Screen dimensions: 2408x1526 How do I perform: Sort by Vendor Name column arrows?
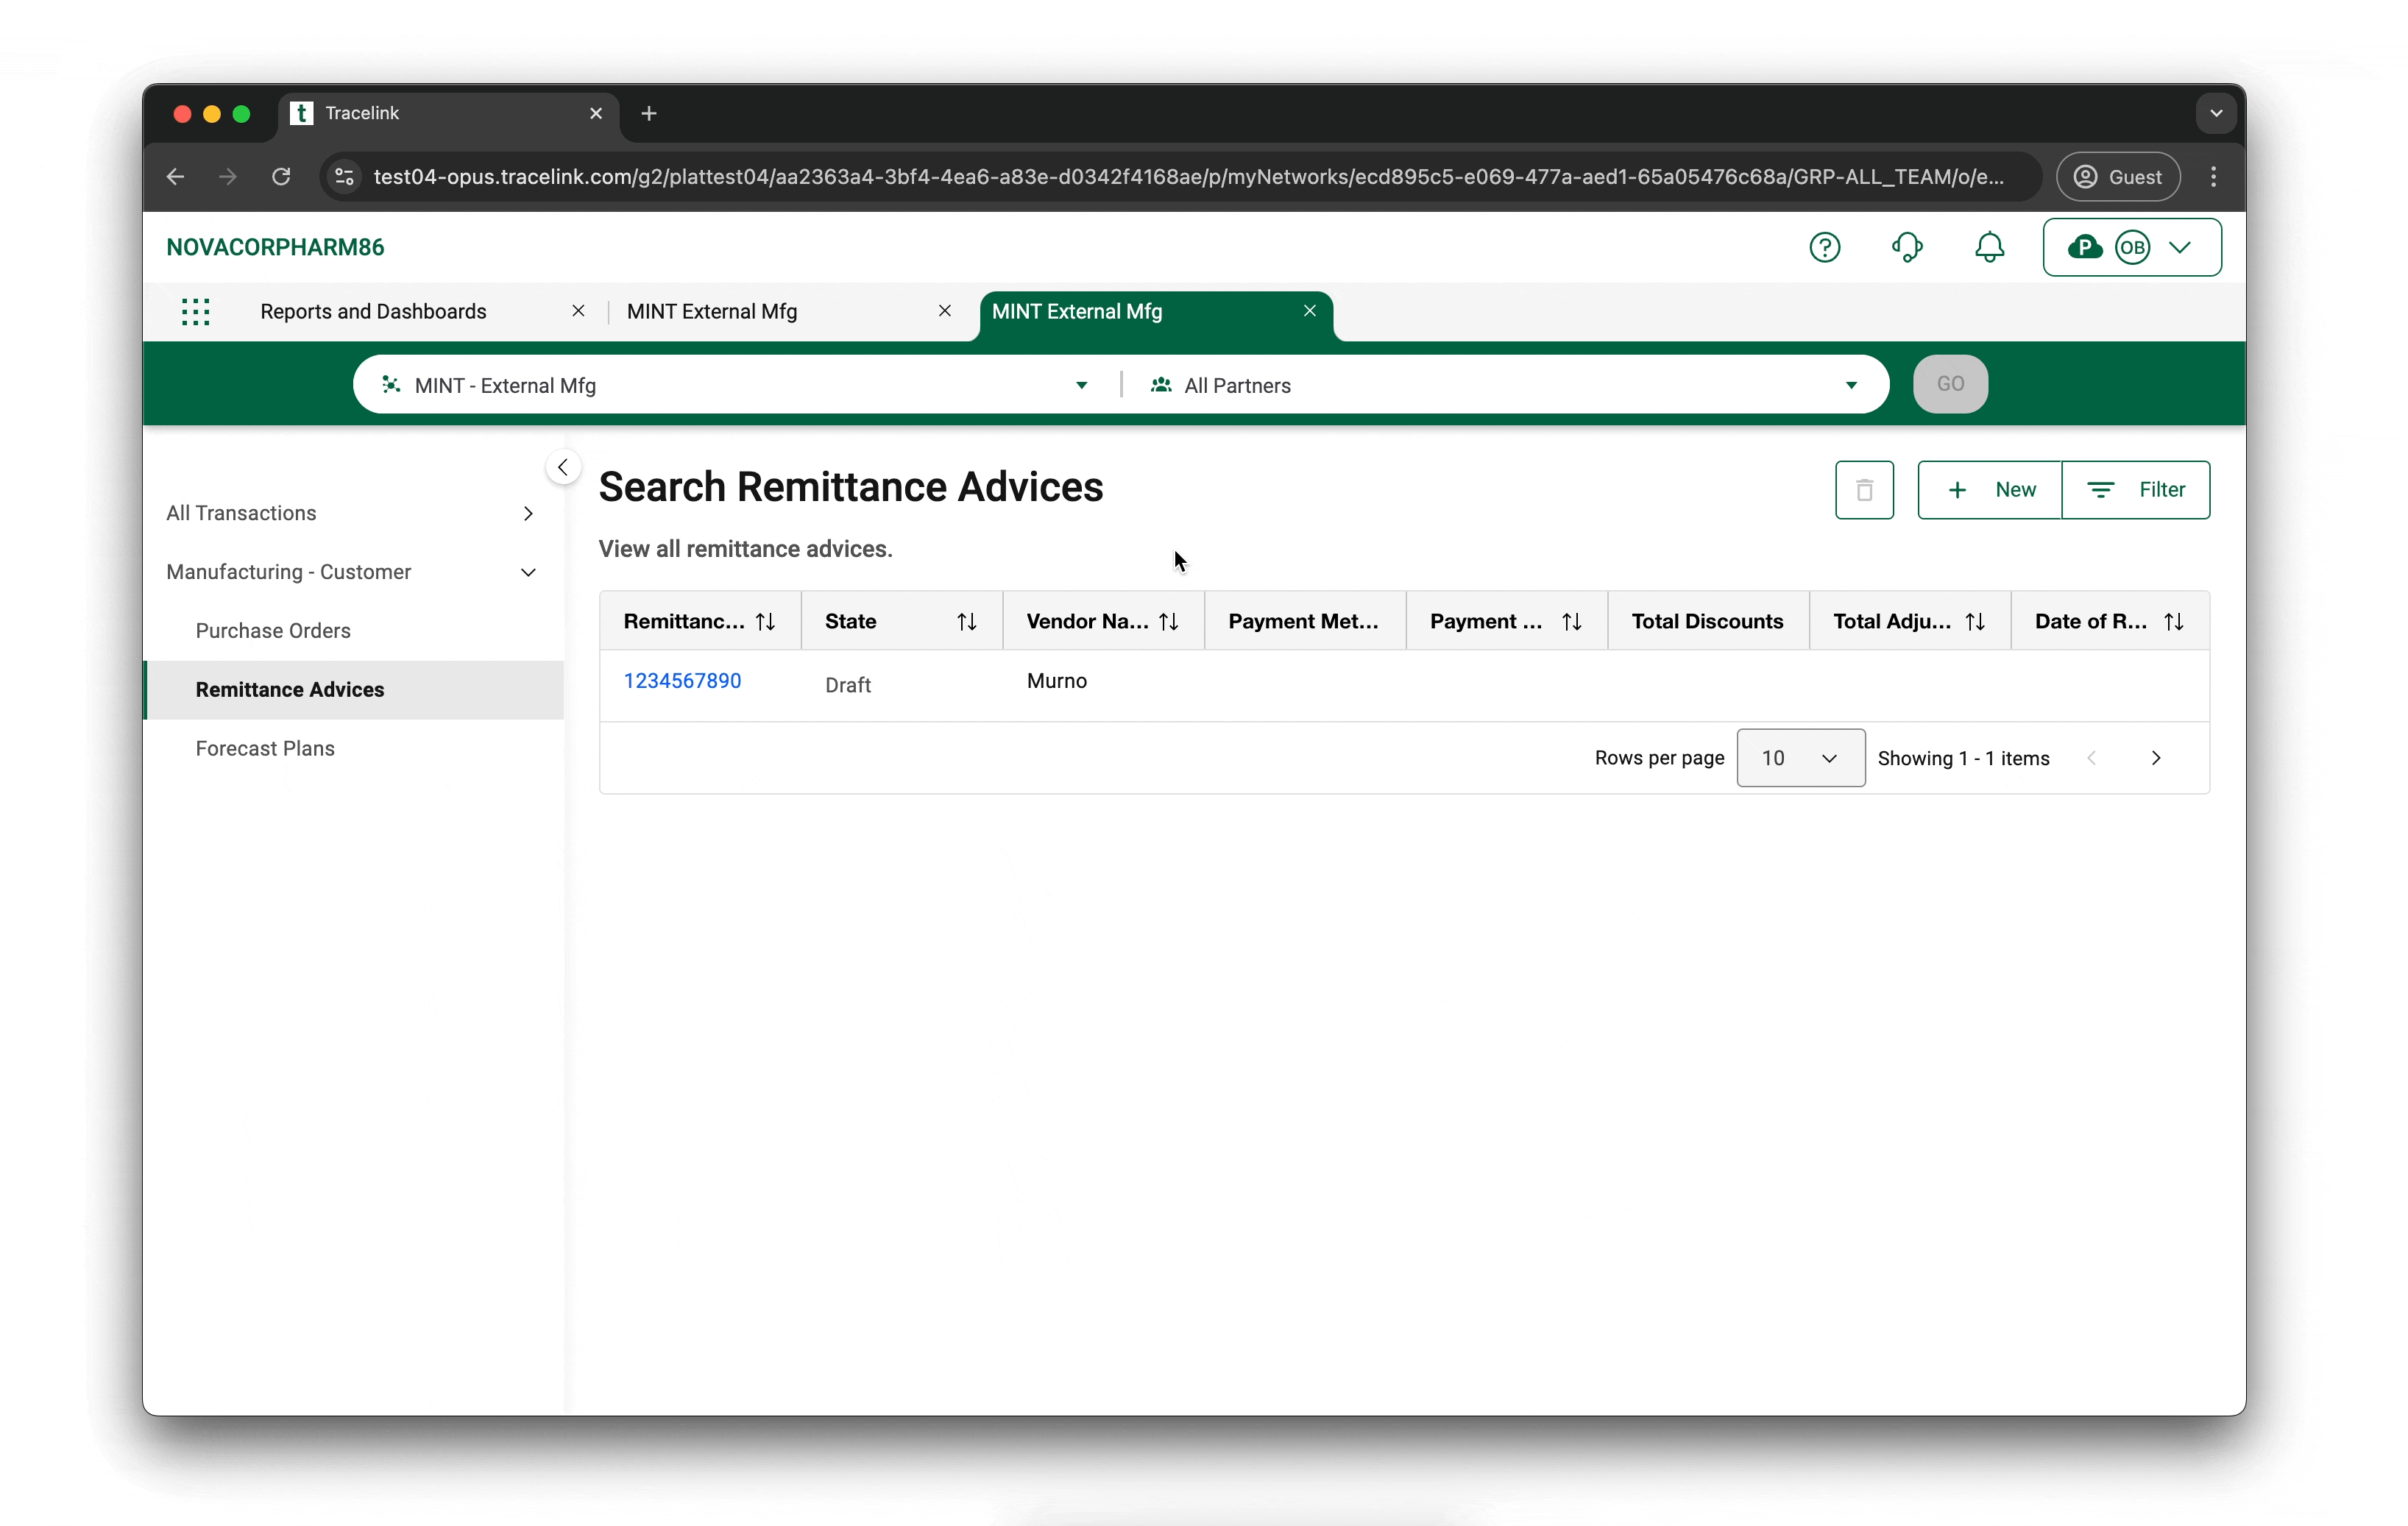click(x=1168, y=622)
